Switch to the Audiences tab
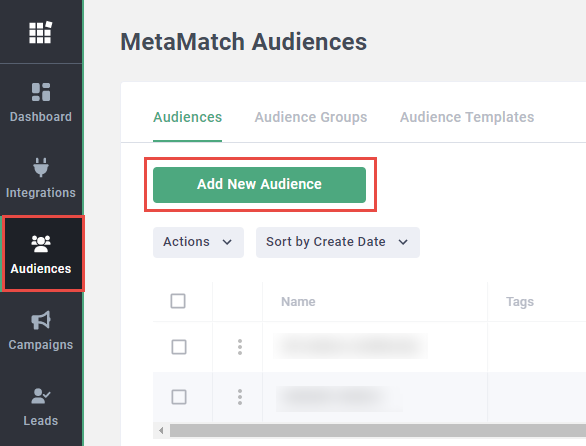This screenshot has width=586, height=446. coord(187,117)
